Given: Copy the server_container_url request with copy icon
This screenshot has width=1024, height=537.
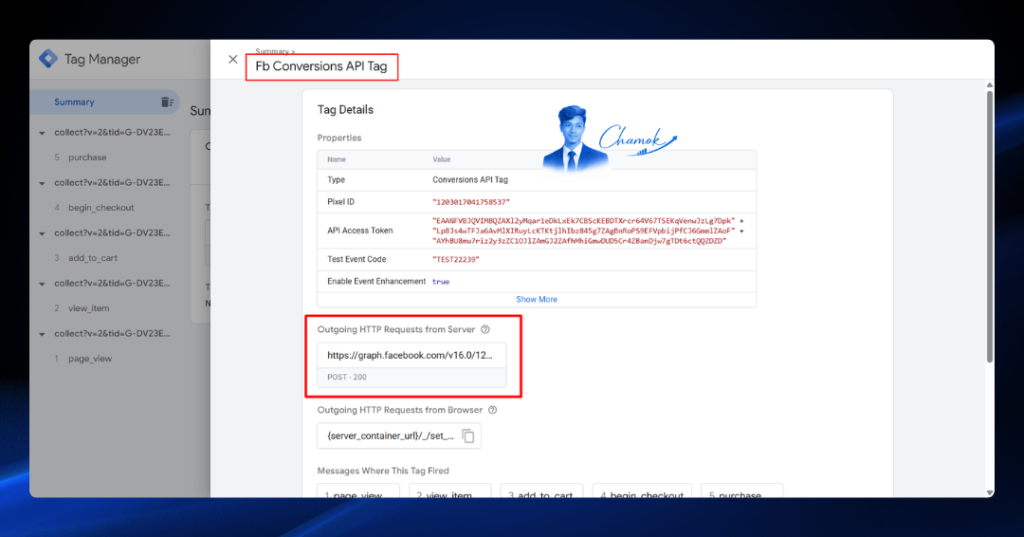Looking at the screenshot, I should [468, 436].
